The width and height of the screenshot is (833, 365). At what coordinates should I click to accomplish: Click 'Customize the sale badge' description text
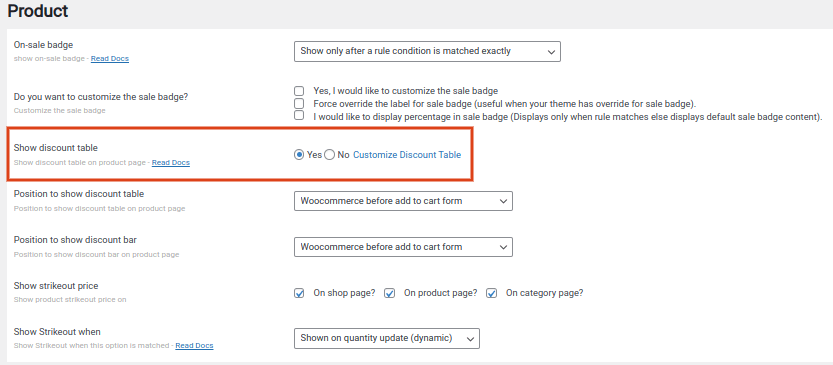pos(60,111)
